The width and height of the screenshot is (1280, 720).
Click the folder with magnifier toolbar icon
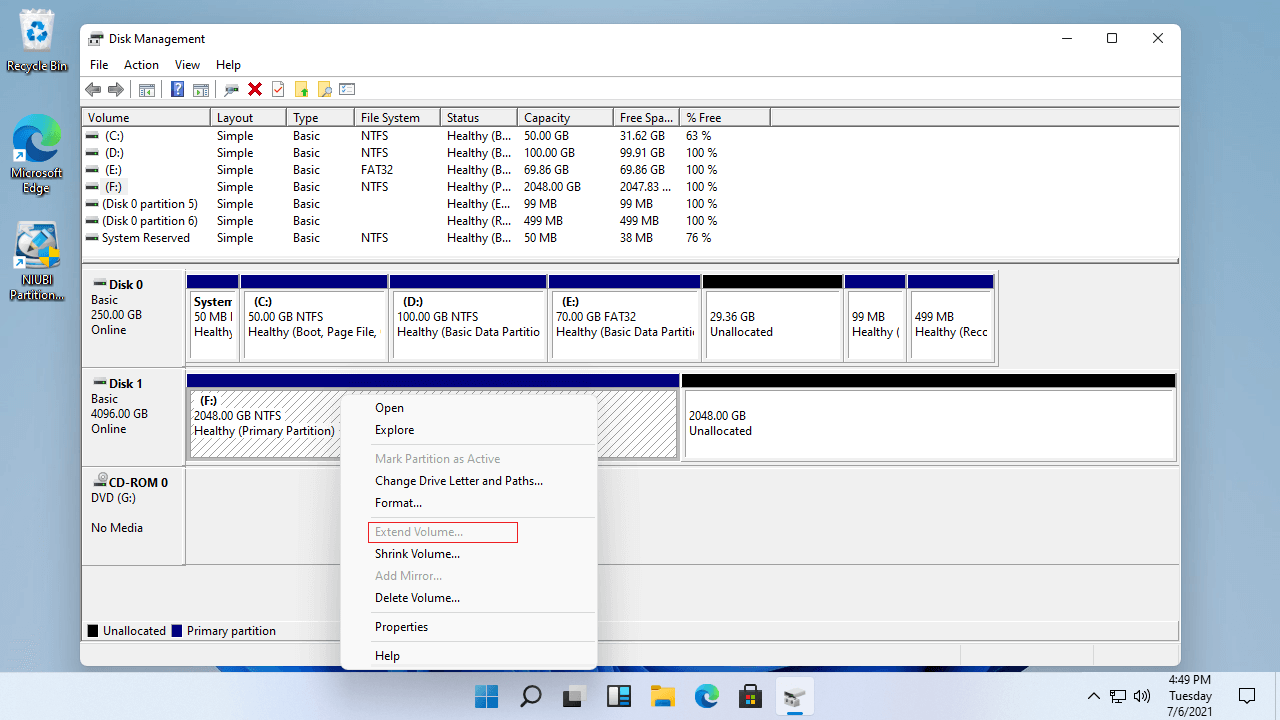click(x=324, y=90)
